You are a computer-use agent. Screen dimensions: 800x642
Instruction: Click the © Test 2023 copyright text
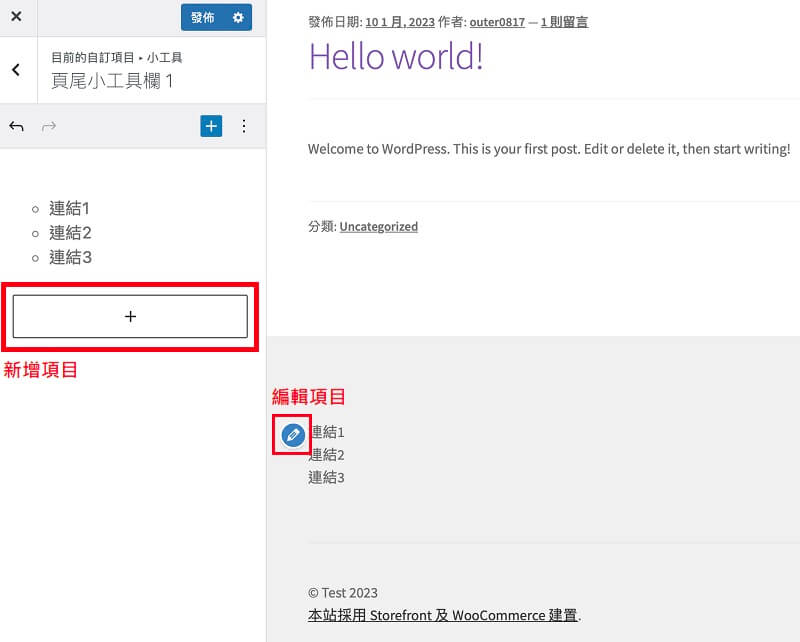343,593
